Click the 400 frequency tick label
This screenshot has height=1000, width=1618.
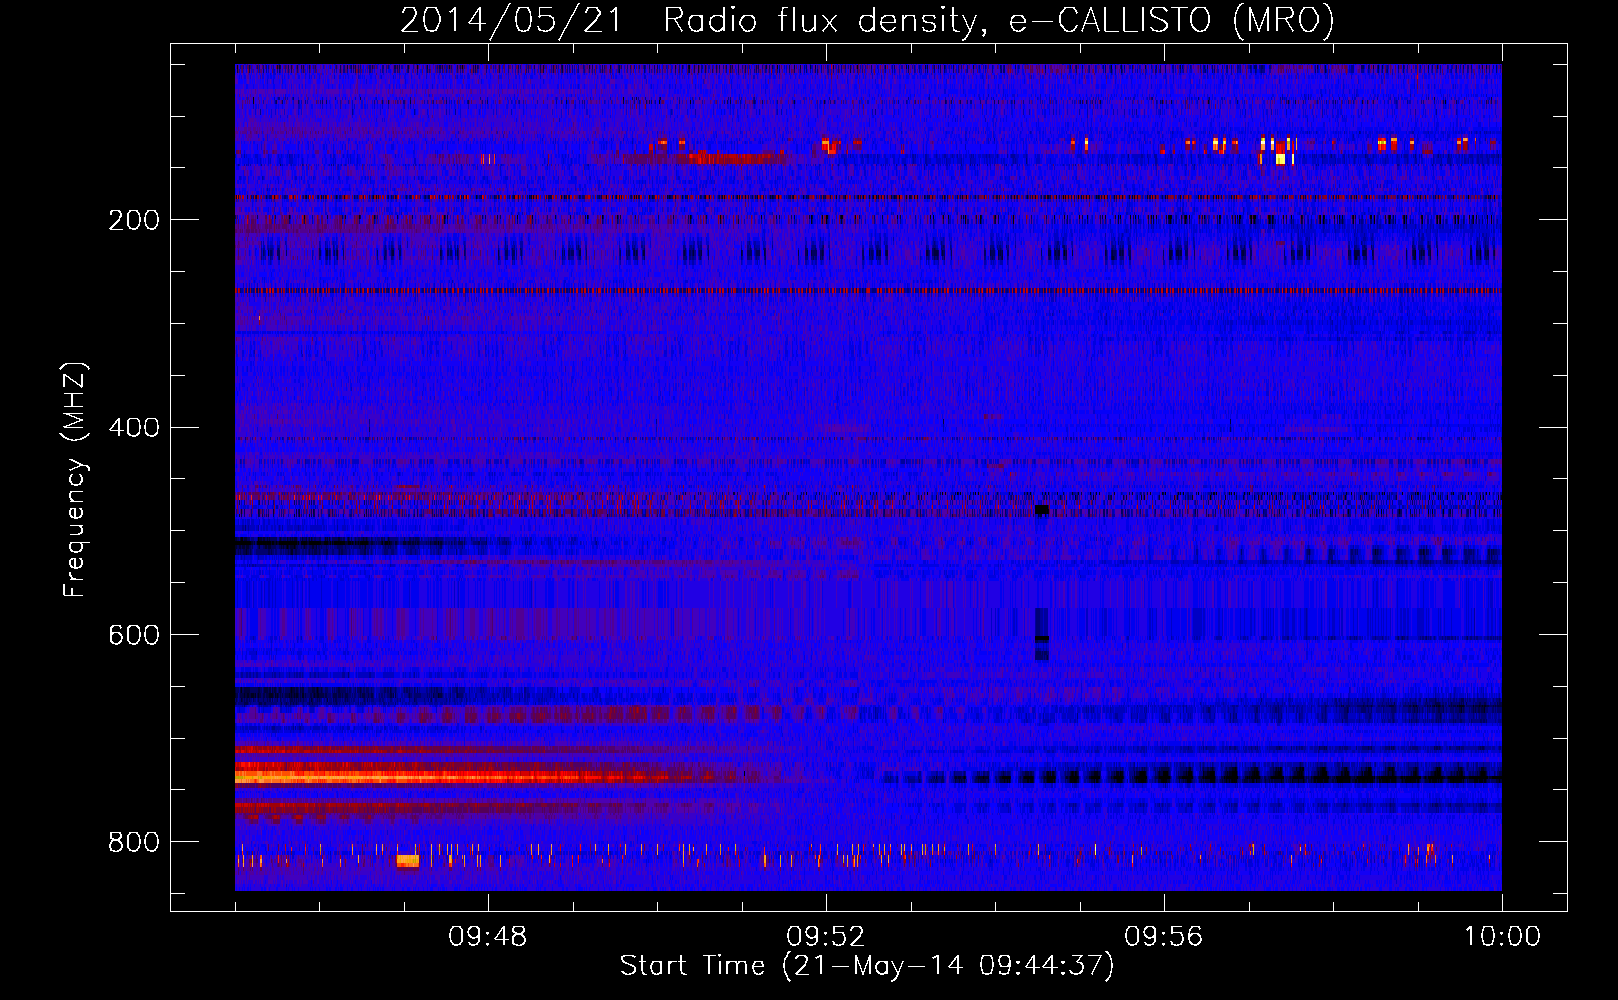(134, 427)
